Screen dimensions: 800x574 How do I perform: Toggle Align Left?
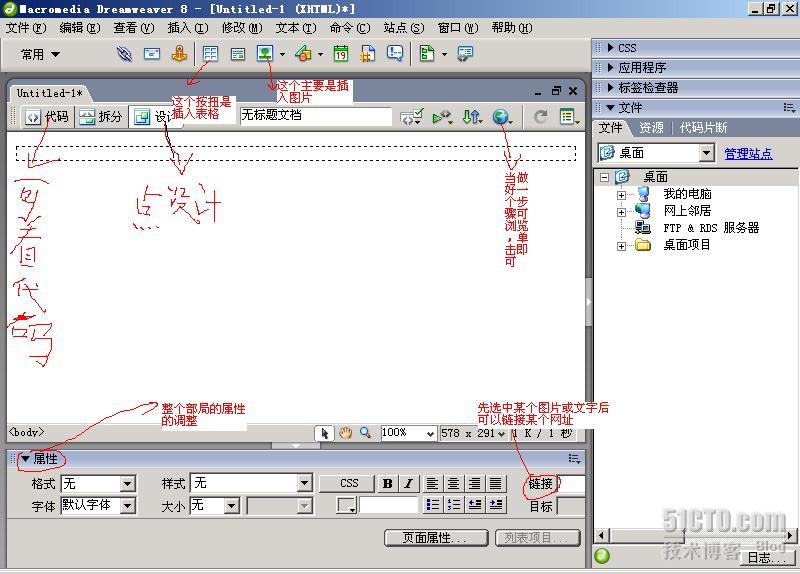(x=432, y=484)
